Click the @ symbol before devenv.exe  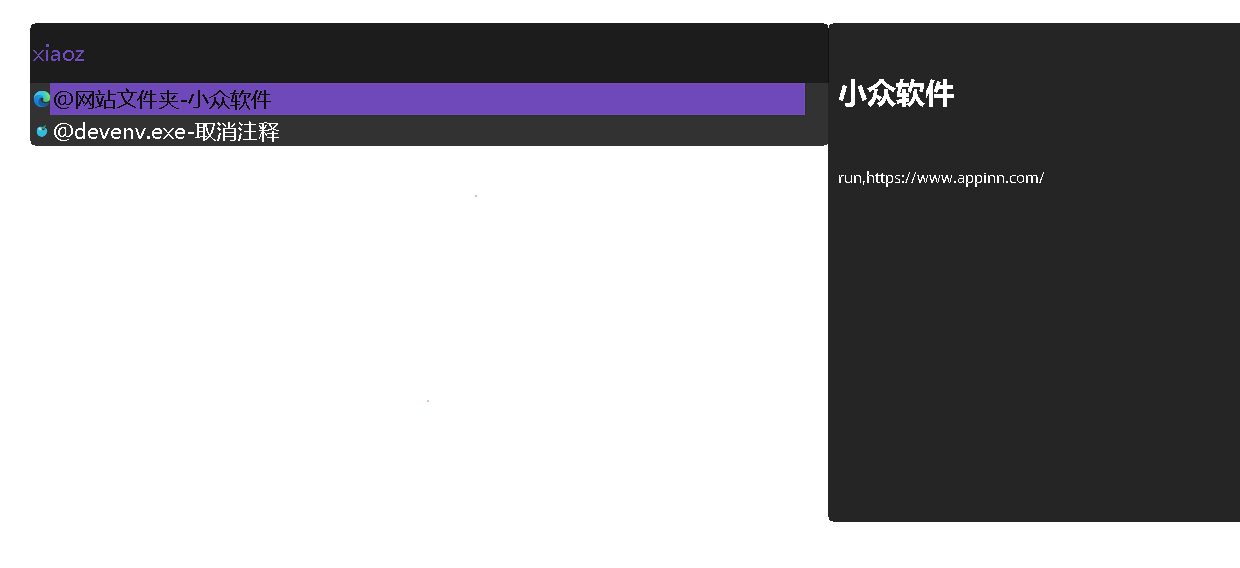click(x=62, y=132)
